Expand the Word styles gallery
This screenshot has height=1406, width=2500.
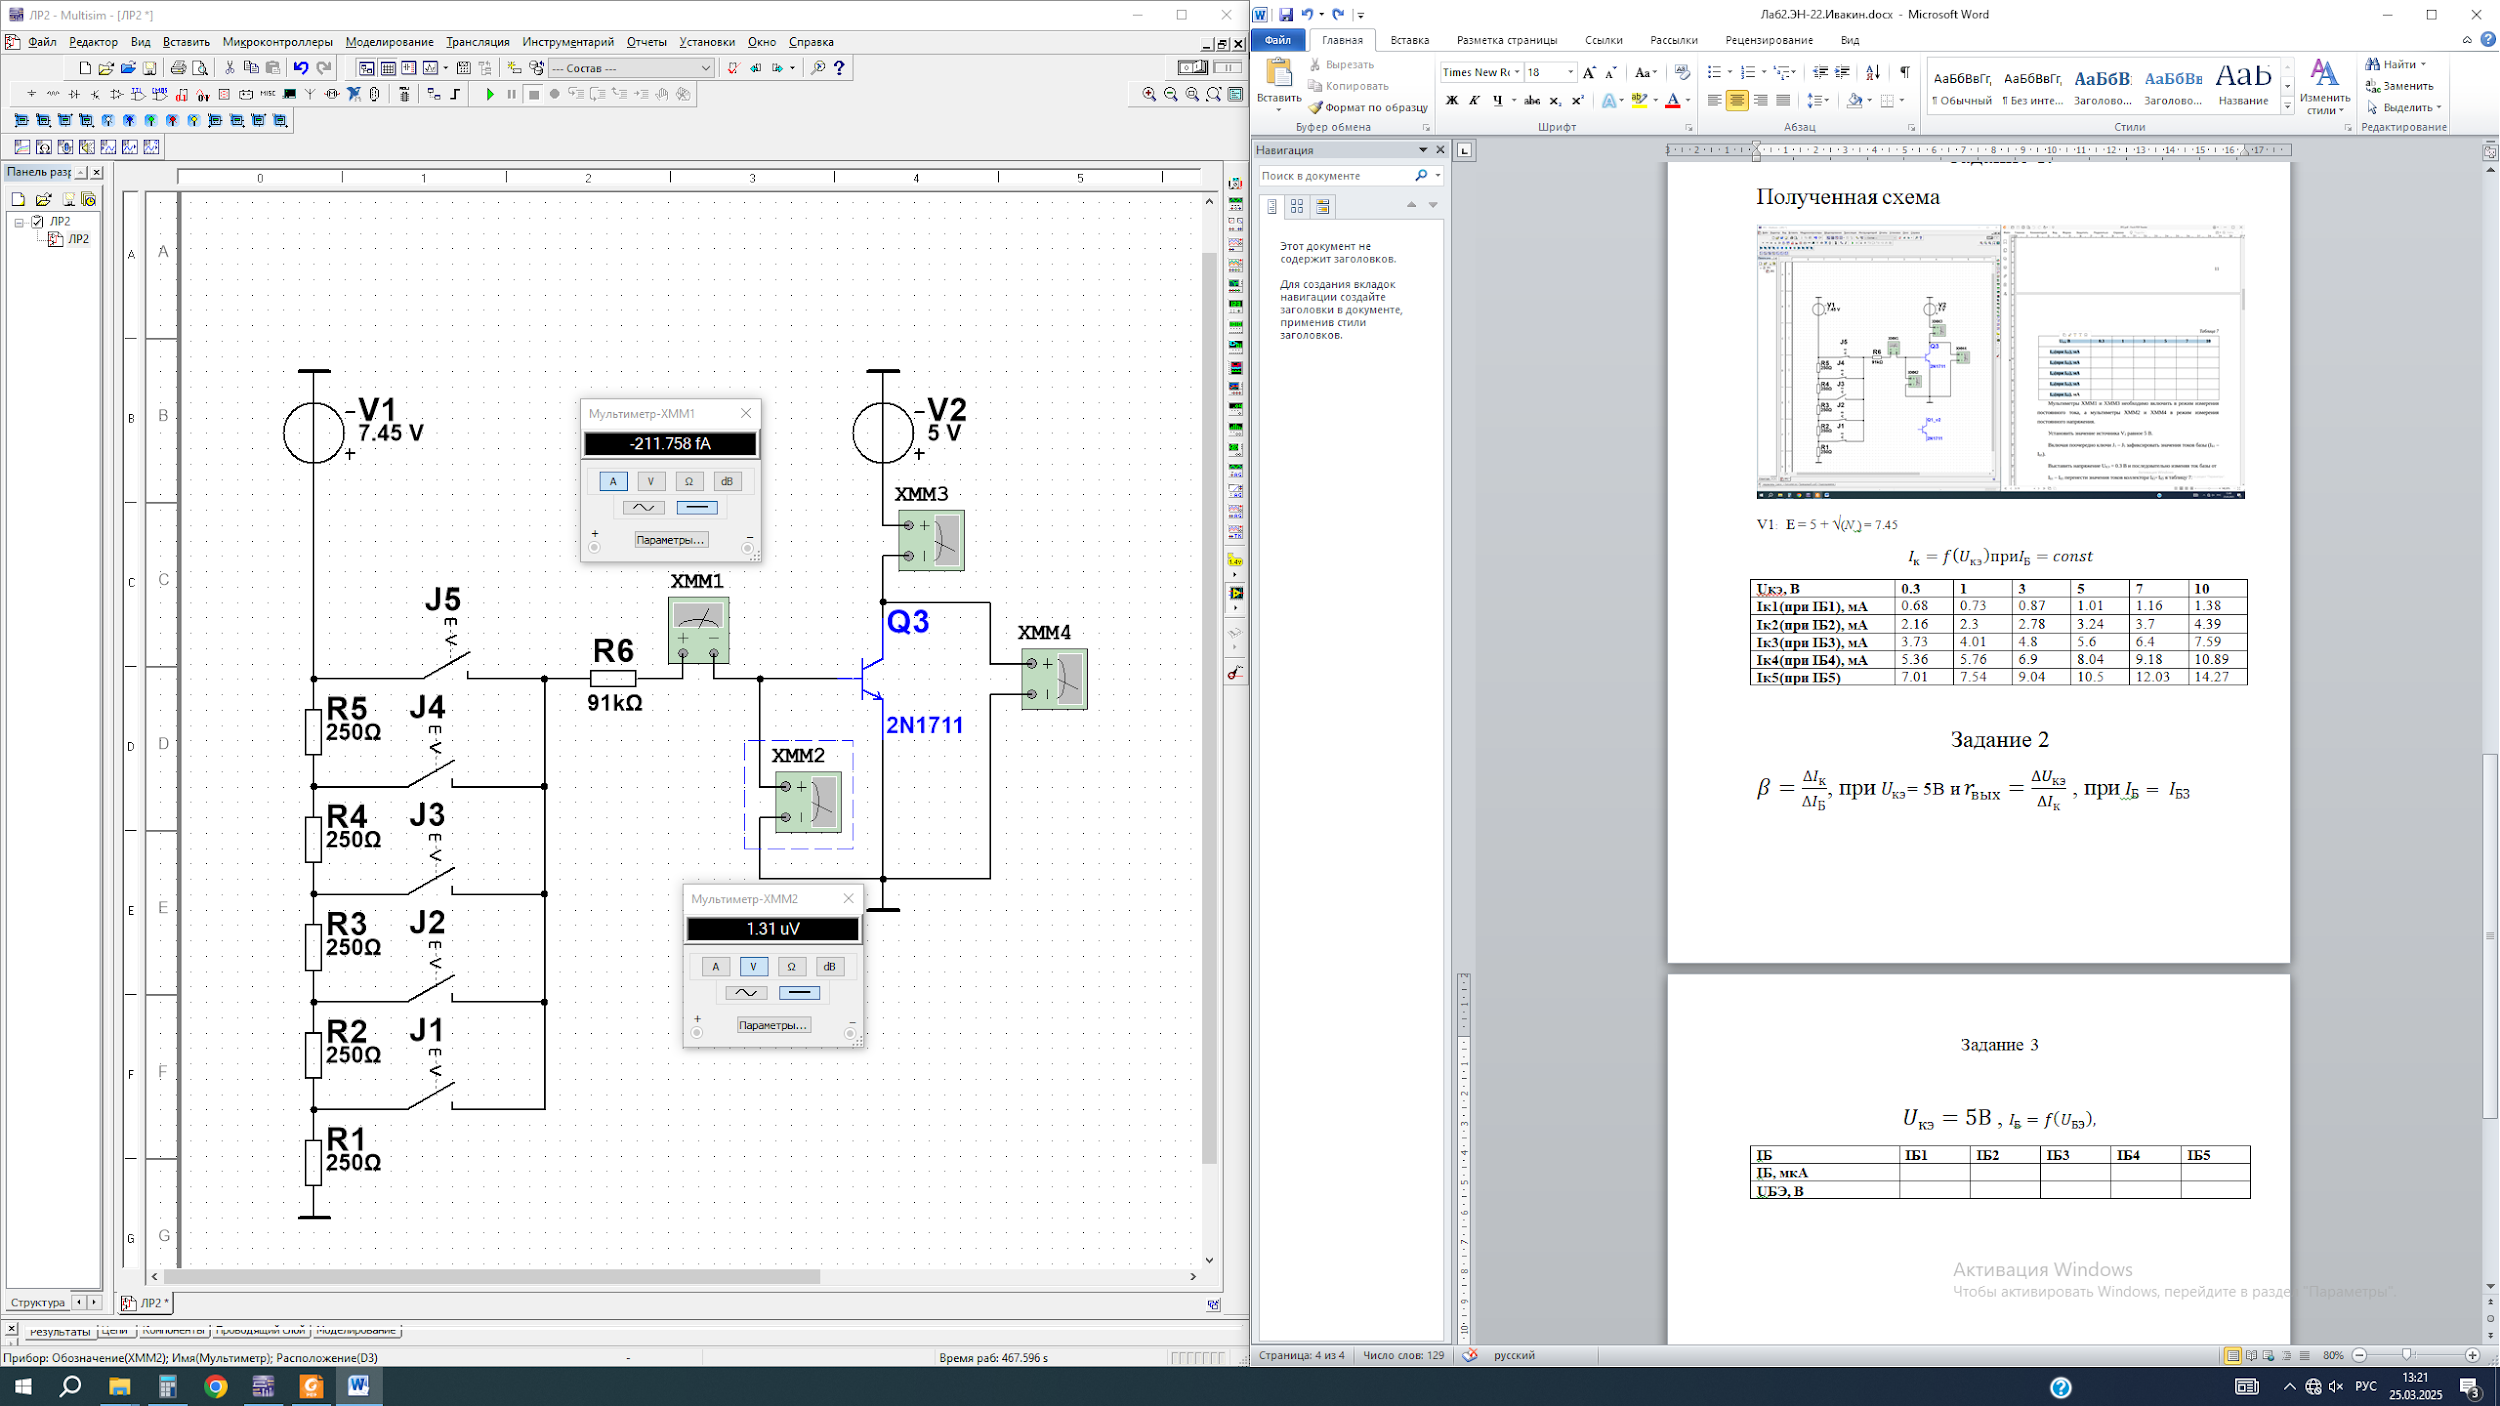[x=2287, y=106]
